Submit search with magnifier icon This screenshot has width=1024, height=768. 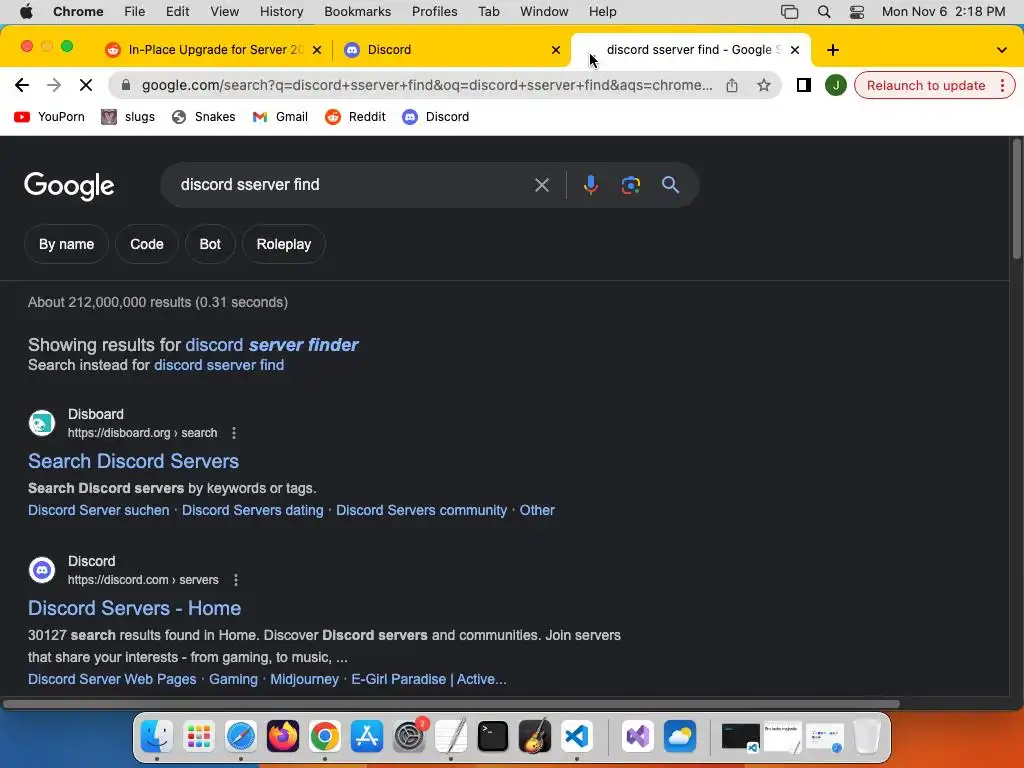point(670,185)
